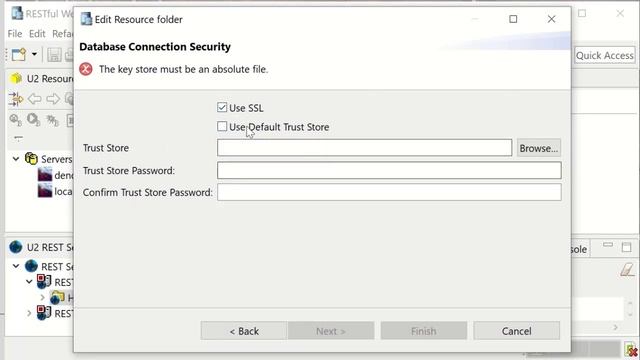This screenshot has width=640, height=360.
Task: Click Quick Access search box
Action: pyautogui.click(x=604, y=56)
